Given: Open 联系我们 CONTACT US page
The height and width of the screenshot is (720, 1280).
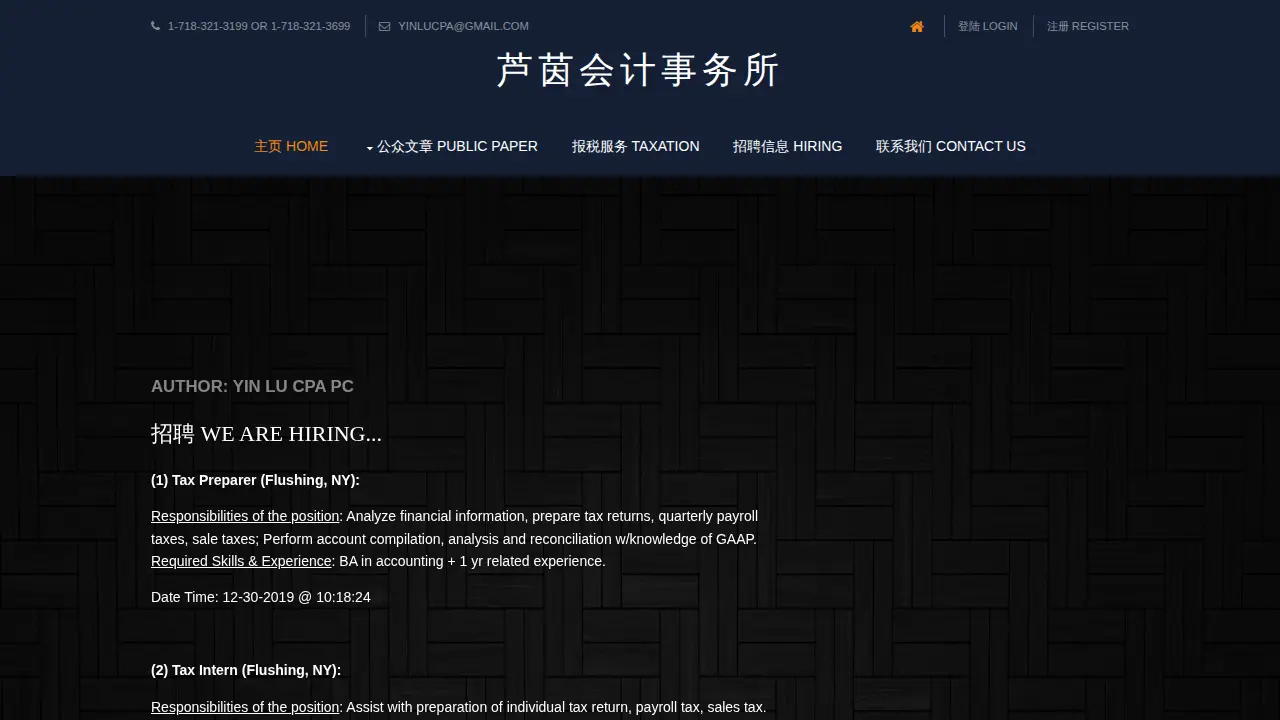Looking at the screenshot, I should tap(950, 146).
